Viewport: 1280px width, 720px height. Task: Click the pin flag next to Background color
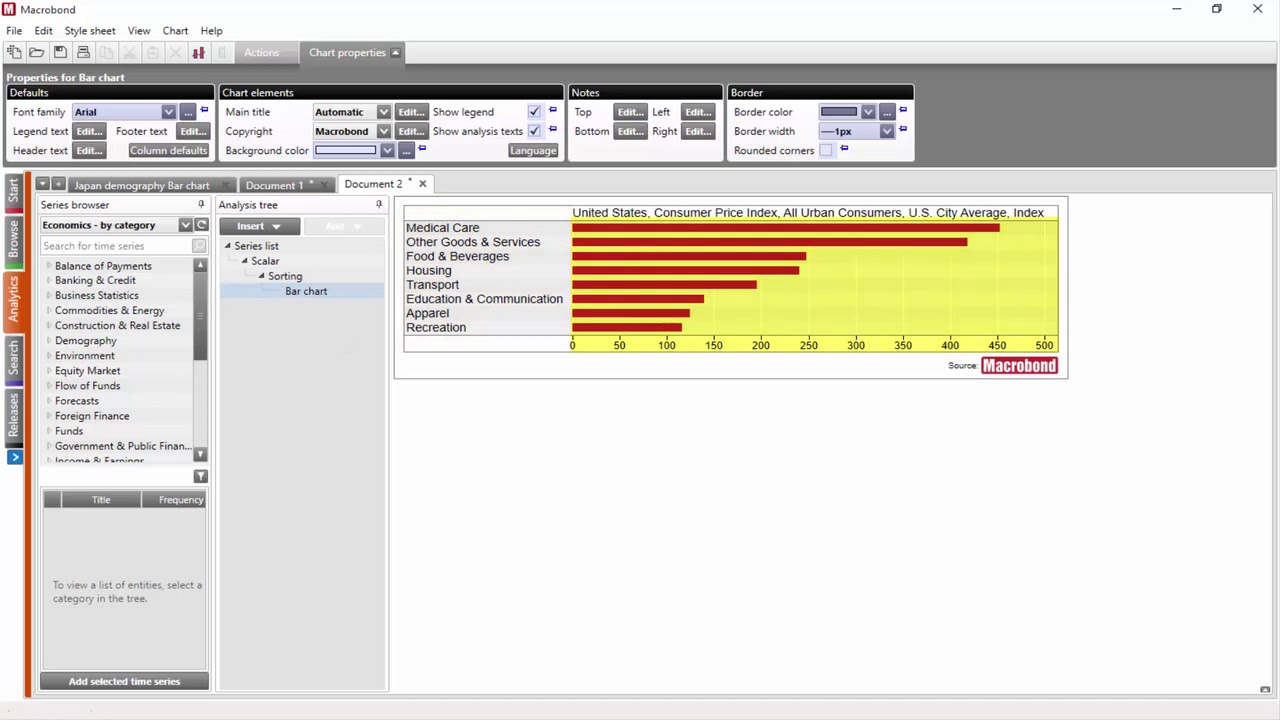tap(422, 148)
